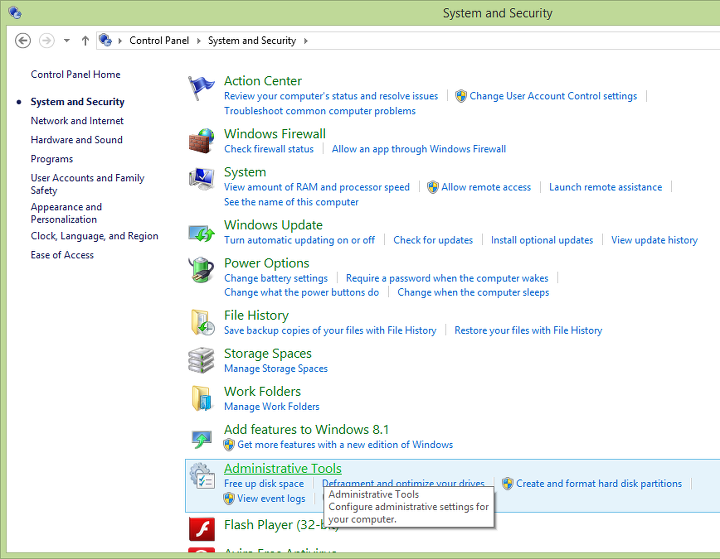The image size is (720, 559).
Task: Open the Windows Firewall heading link
Action: pos(275,134)
